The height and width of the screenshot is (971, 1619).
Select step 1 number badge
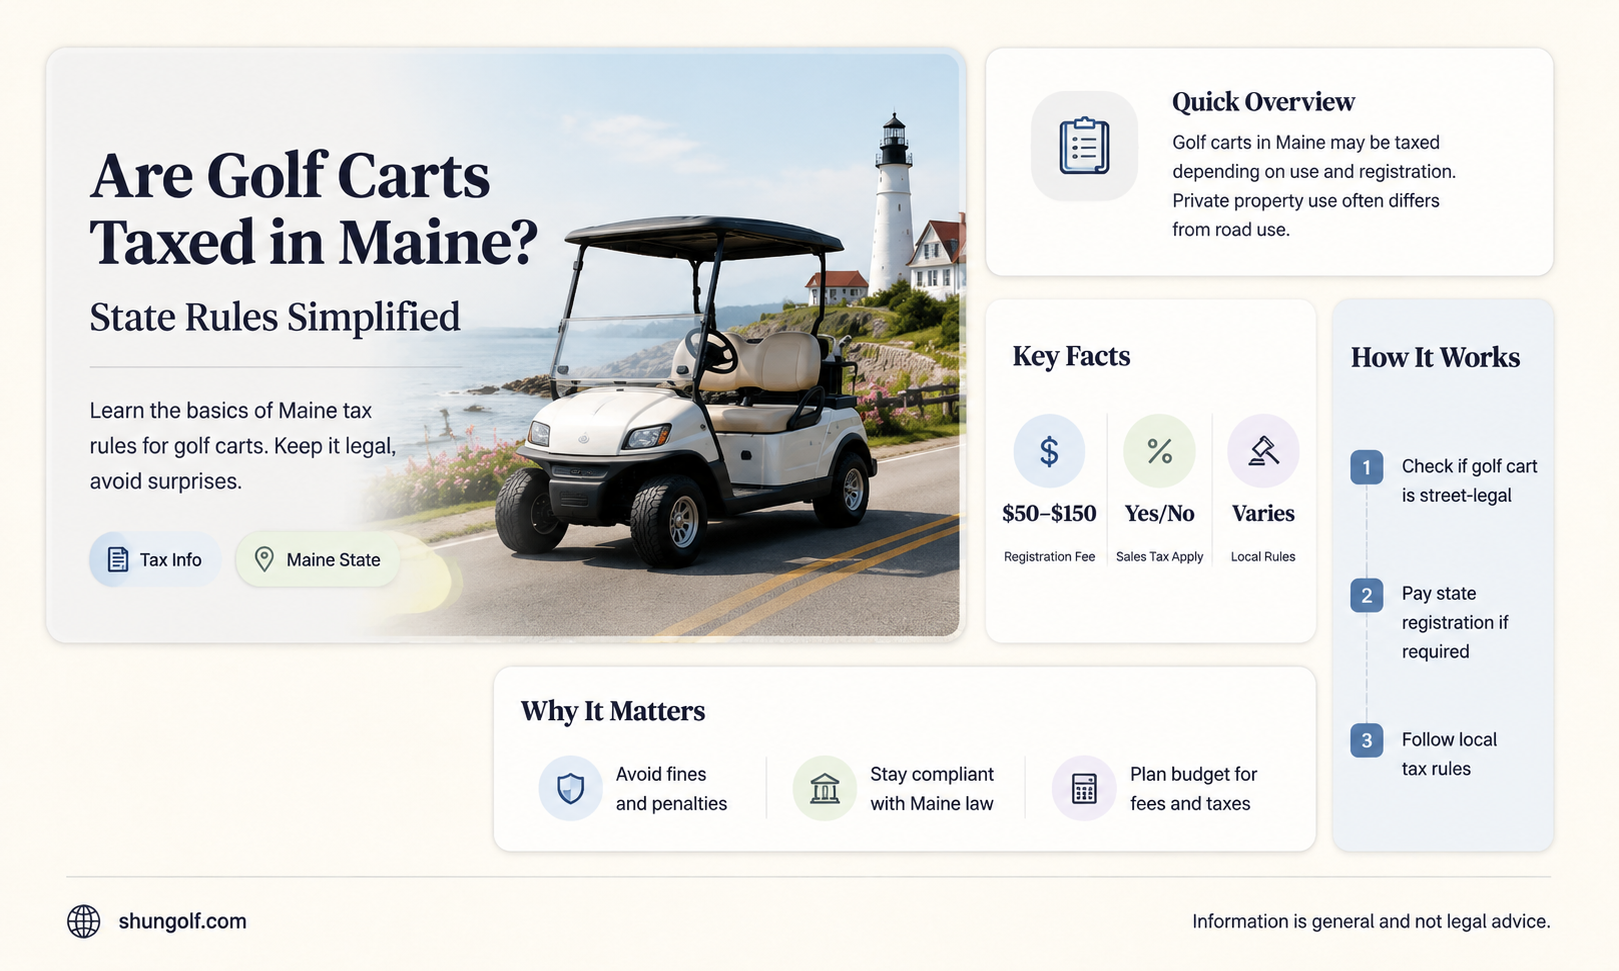coord(1366,467)
